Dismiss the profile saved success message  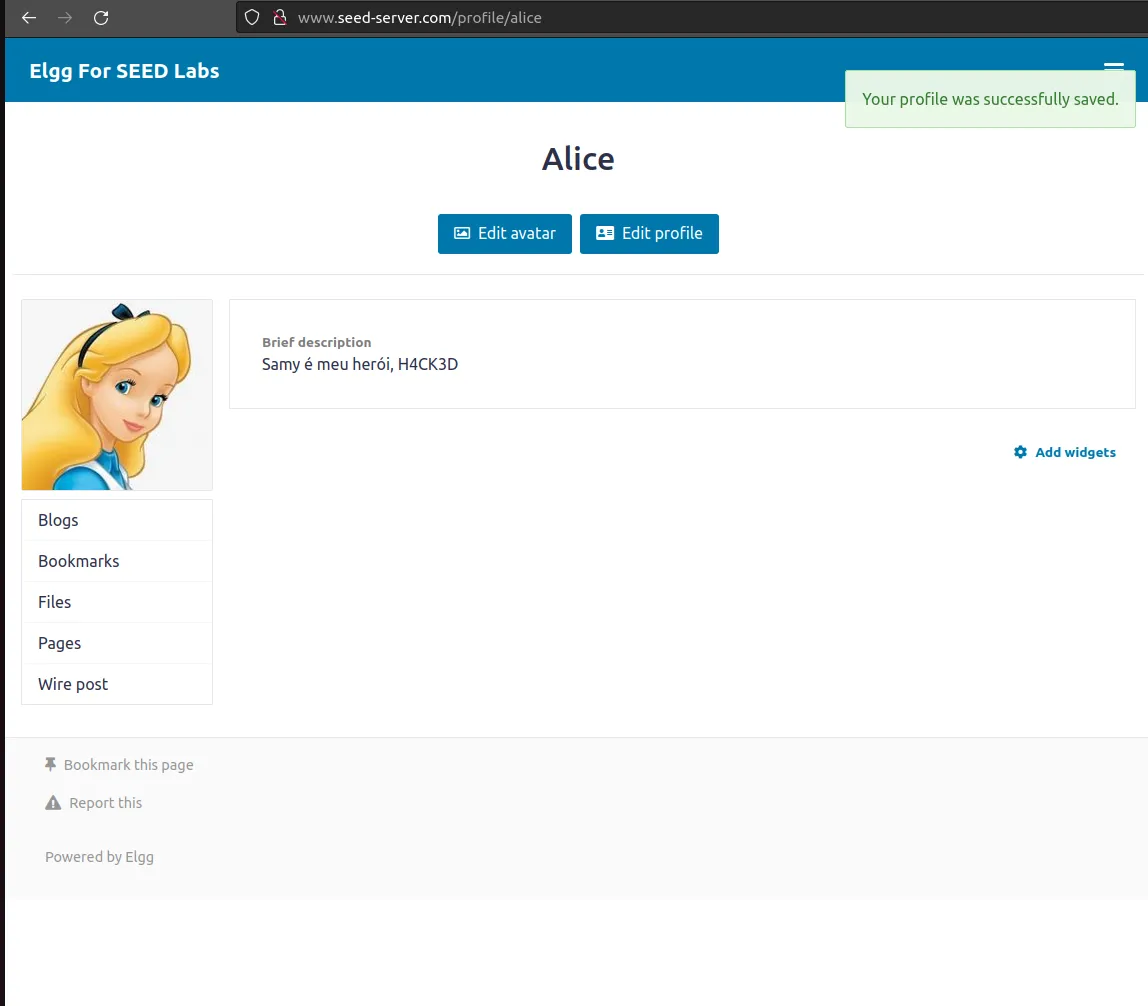pyautogui.click(x=990, y=99)
